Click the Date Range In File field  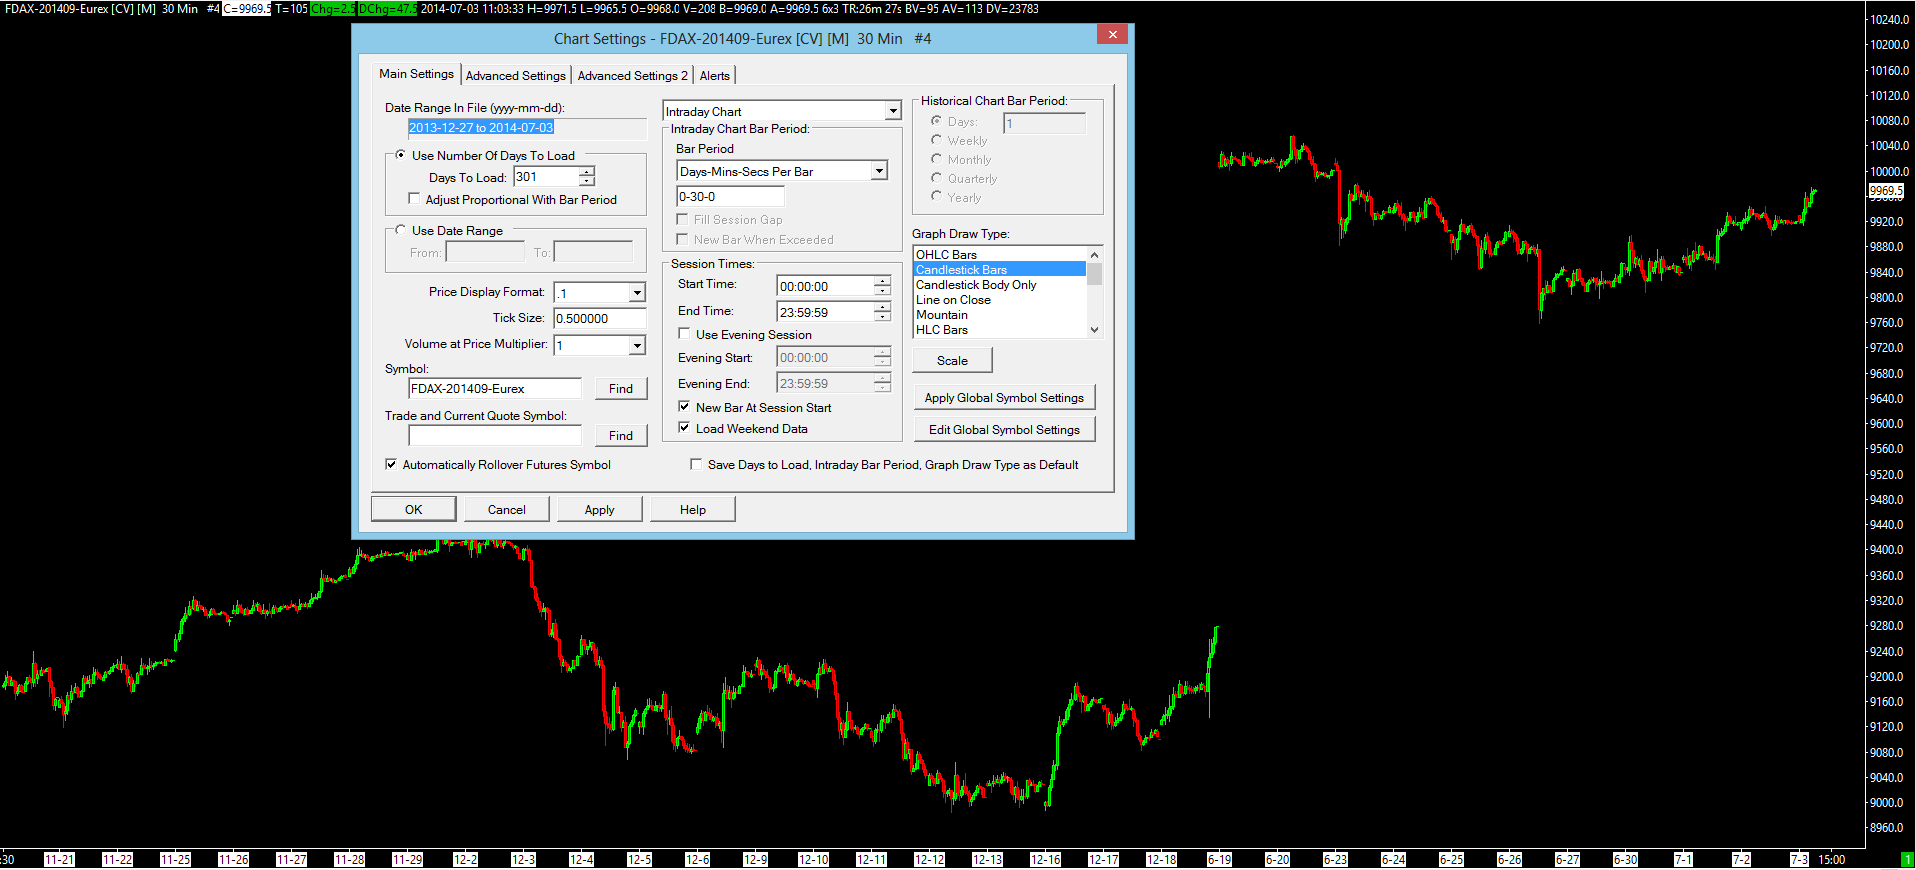pyautogui.click(x=527, y=128)
